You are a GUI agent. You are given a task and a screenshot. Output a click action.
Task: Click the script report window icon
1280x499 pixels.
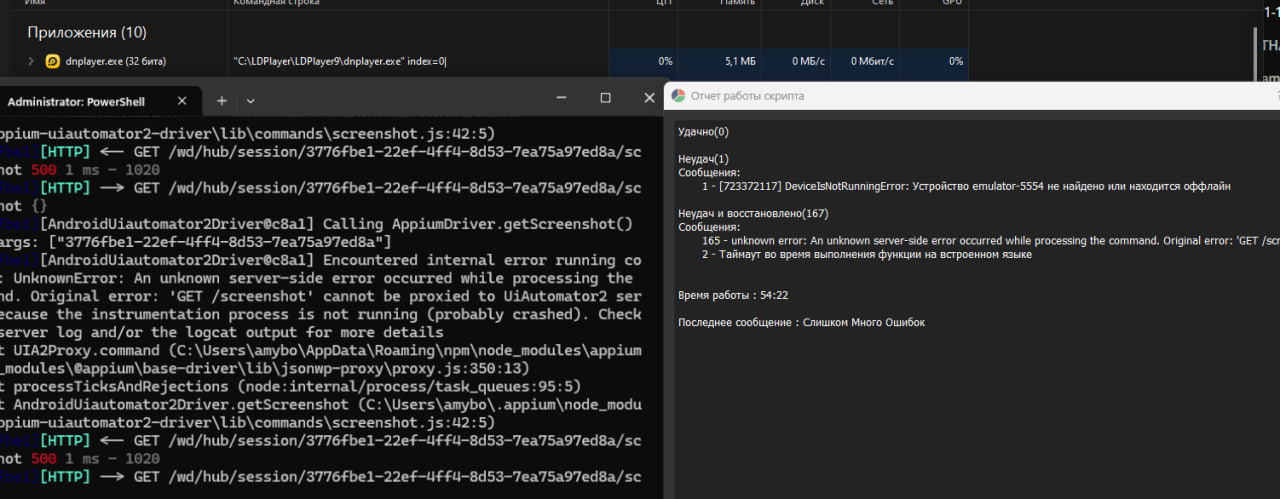[678, 96]
